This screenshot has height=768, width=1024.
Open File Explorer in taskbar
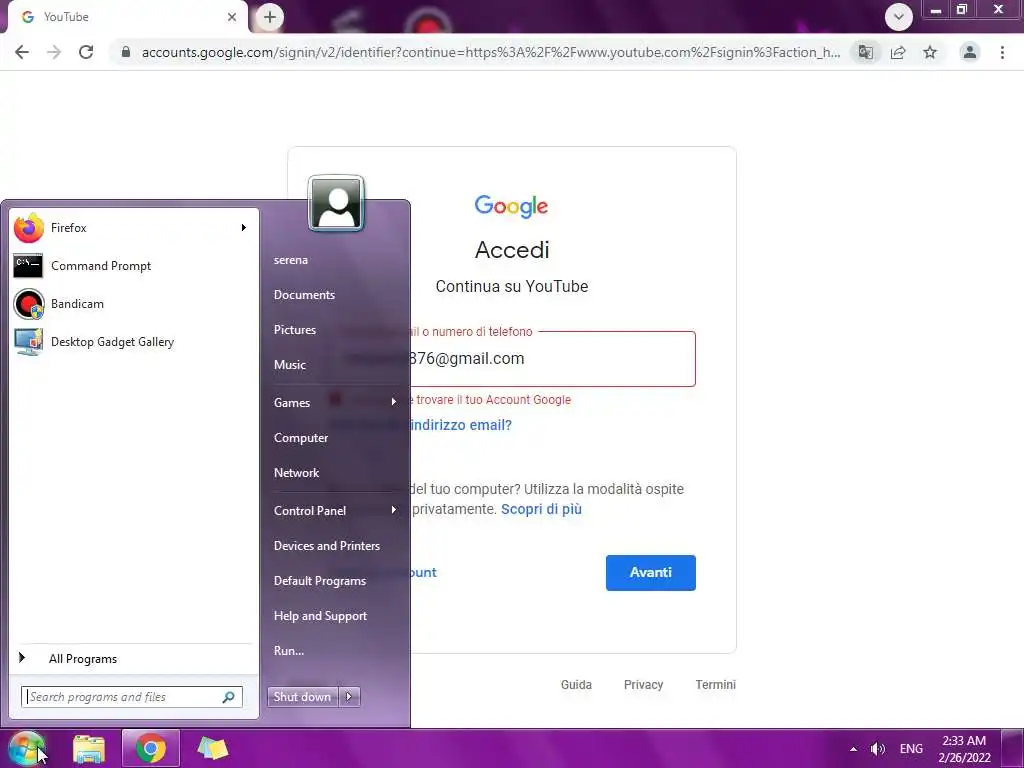point(89,749)
